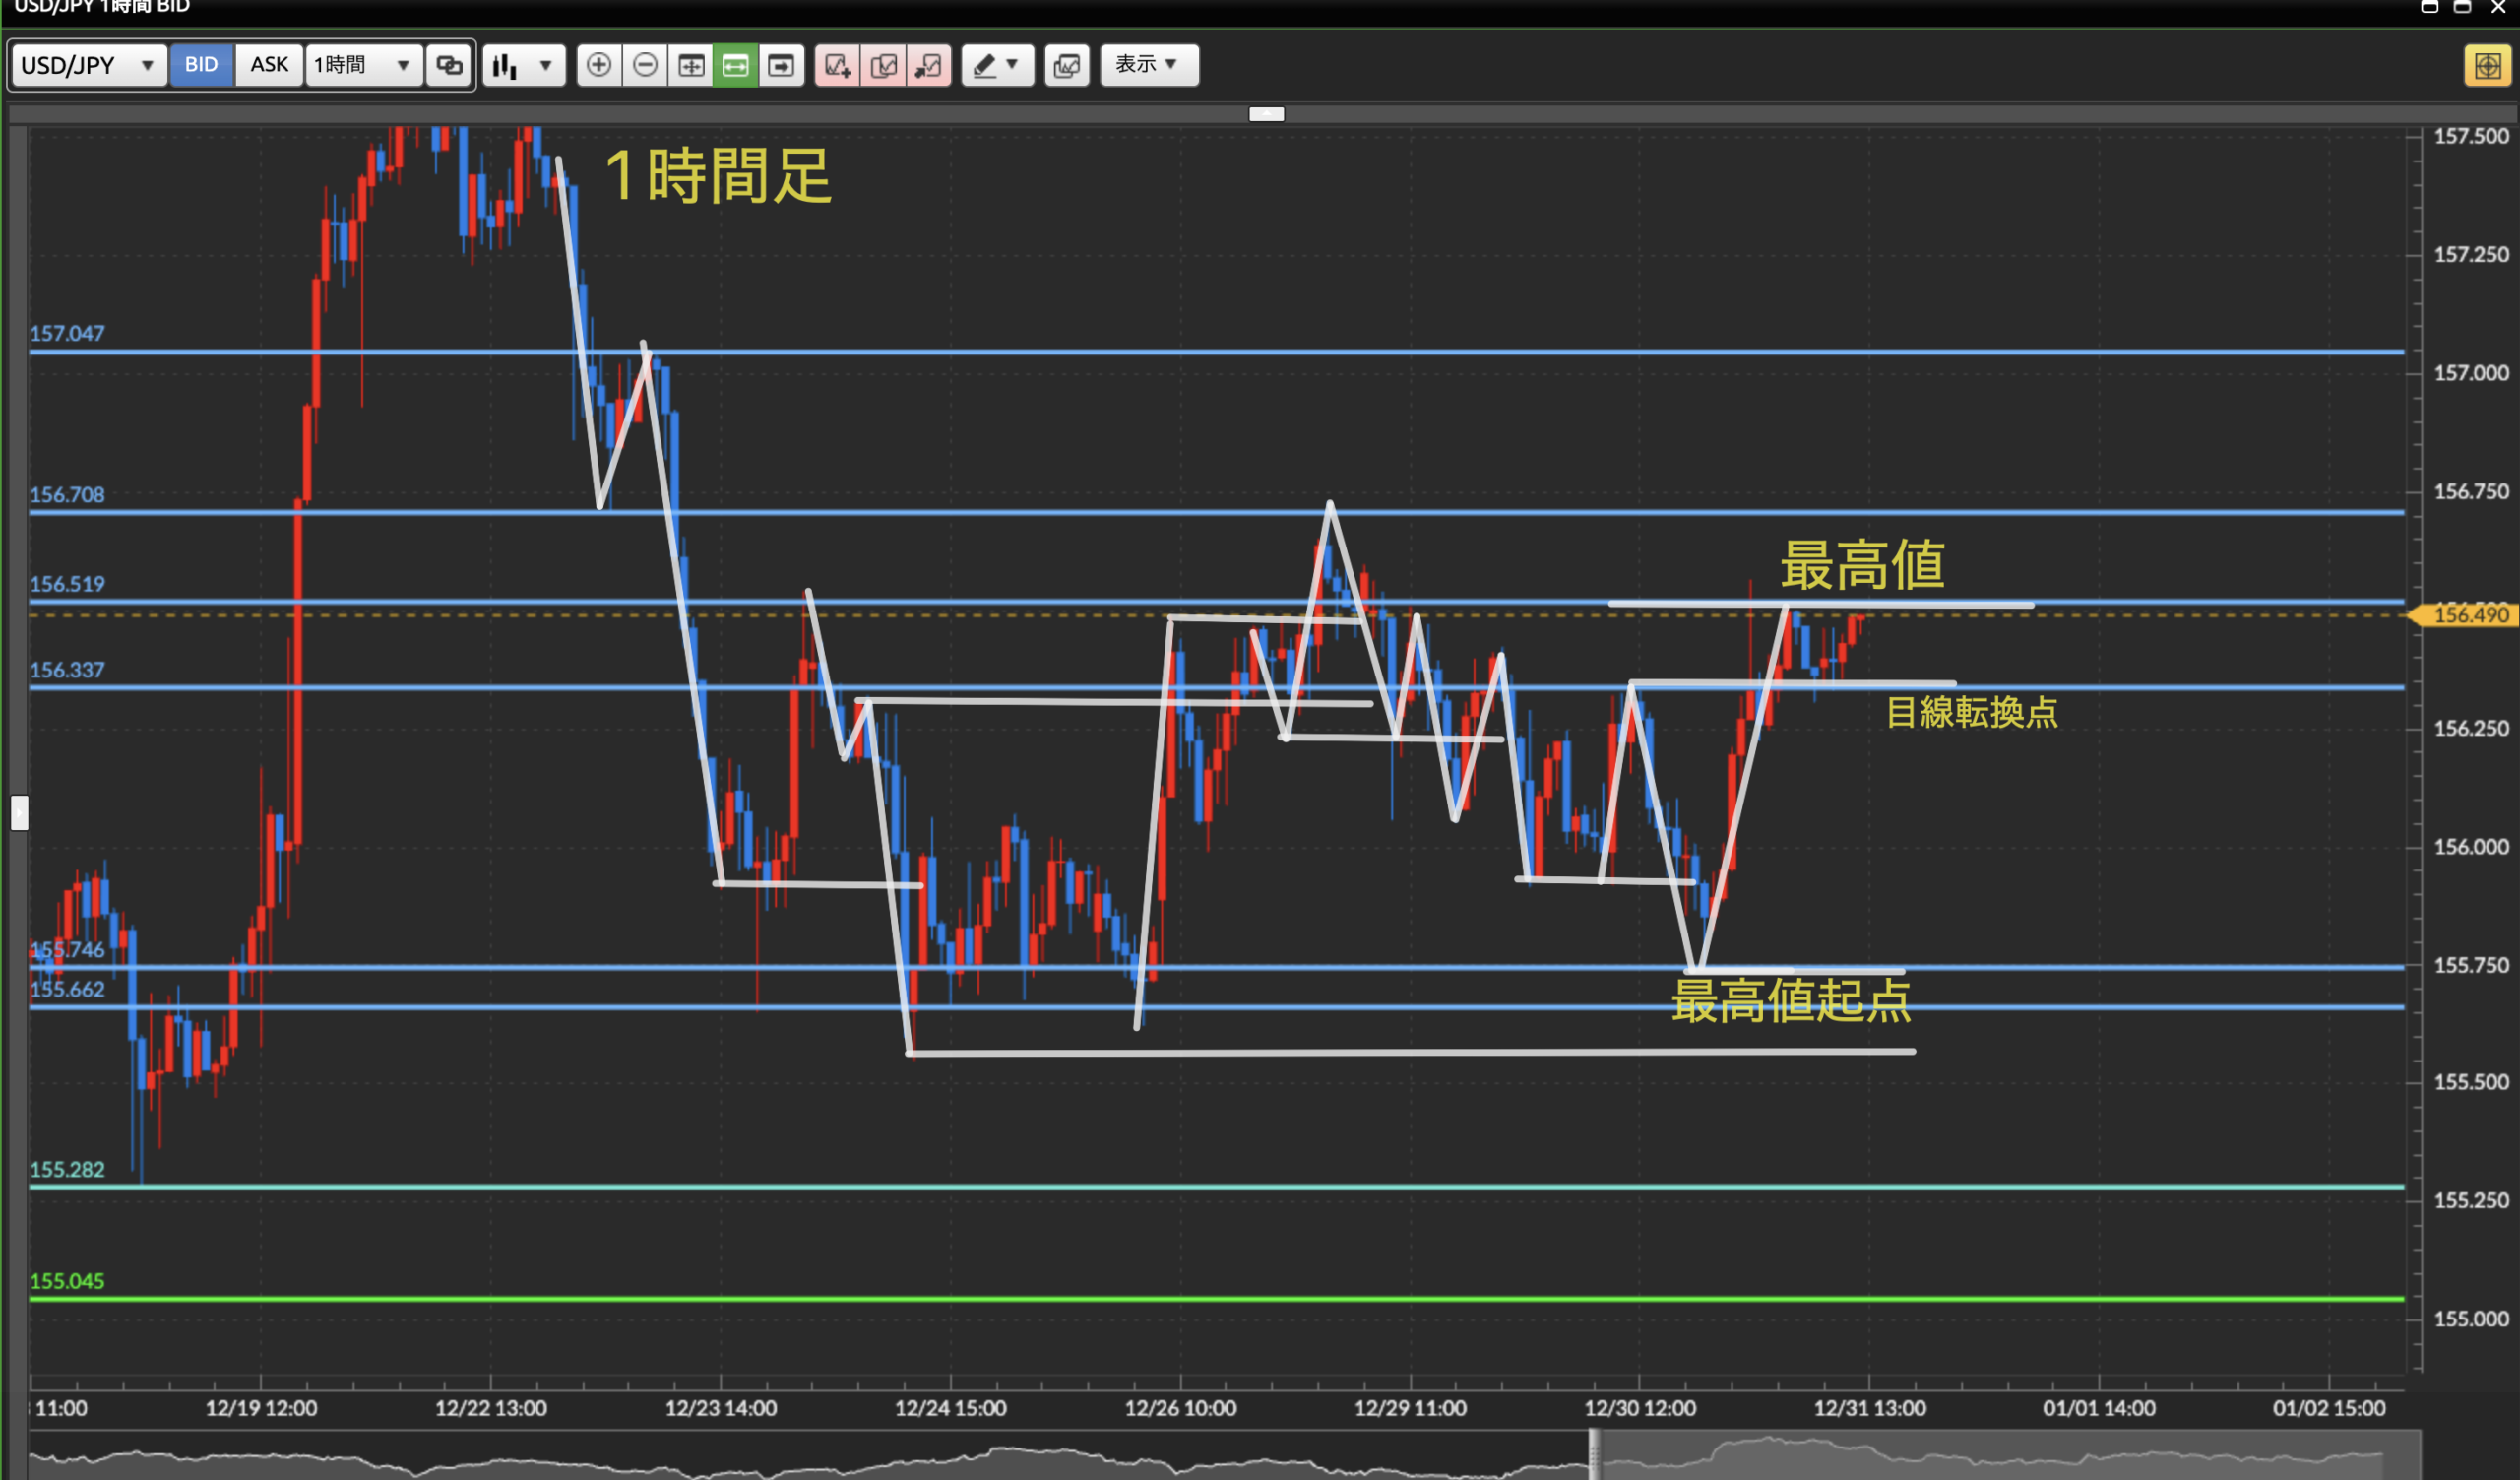Click the collapse handle above the chart
This screenshot has height=1480, width=2520.
[1266, 114]
